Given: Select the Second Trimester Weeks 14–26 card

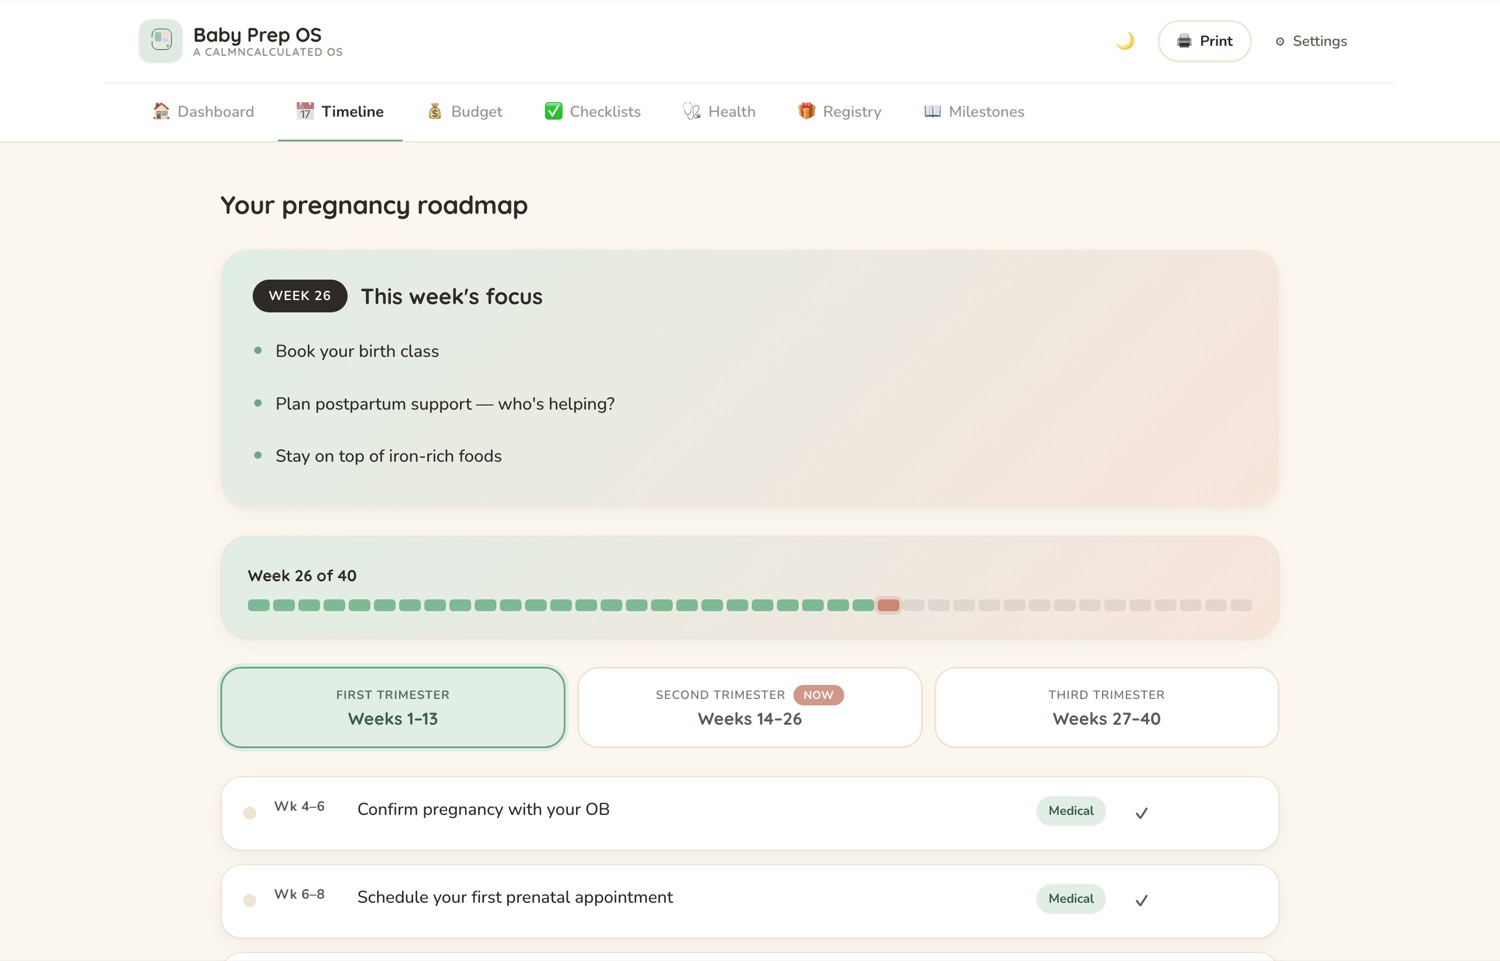Looking at the screenshot, I should click(750, 707).
